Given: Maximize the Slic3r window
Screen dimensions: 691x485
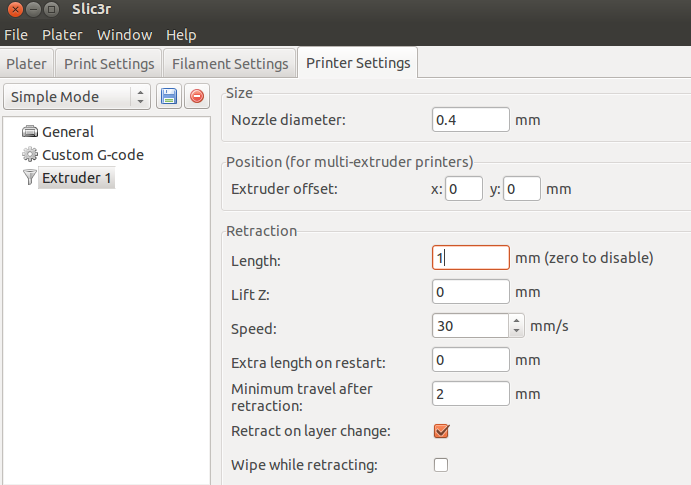Looking at the screenshot, I should tap(52, 9).
